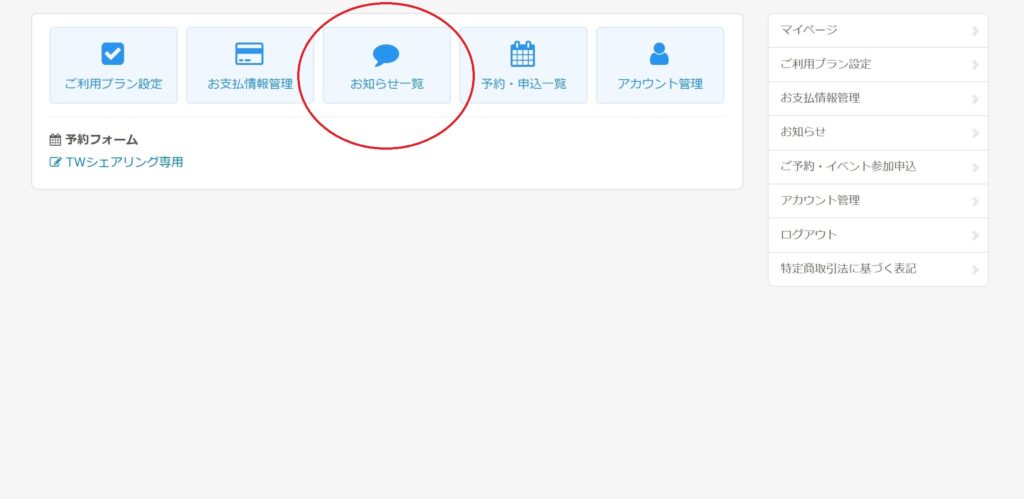Choose ログアウト to sign out

click(878, 235)
